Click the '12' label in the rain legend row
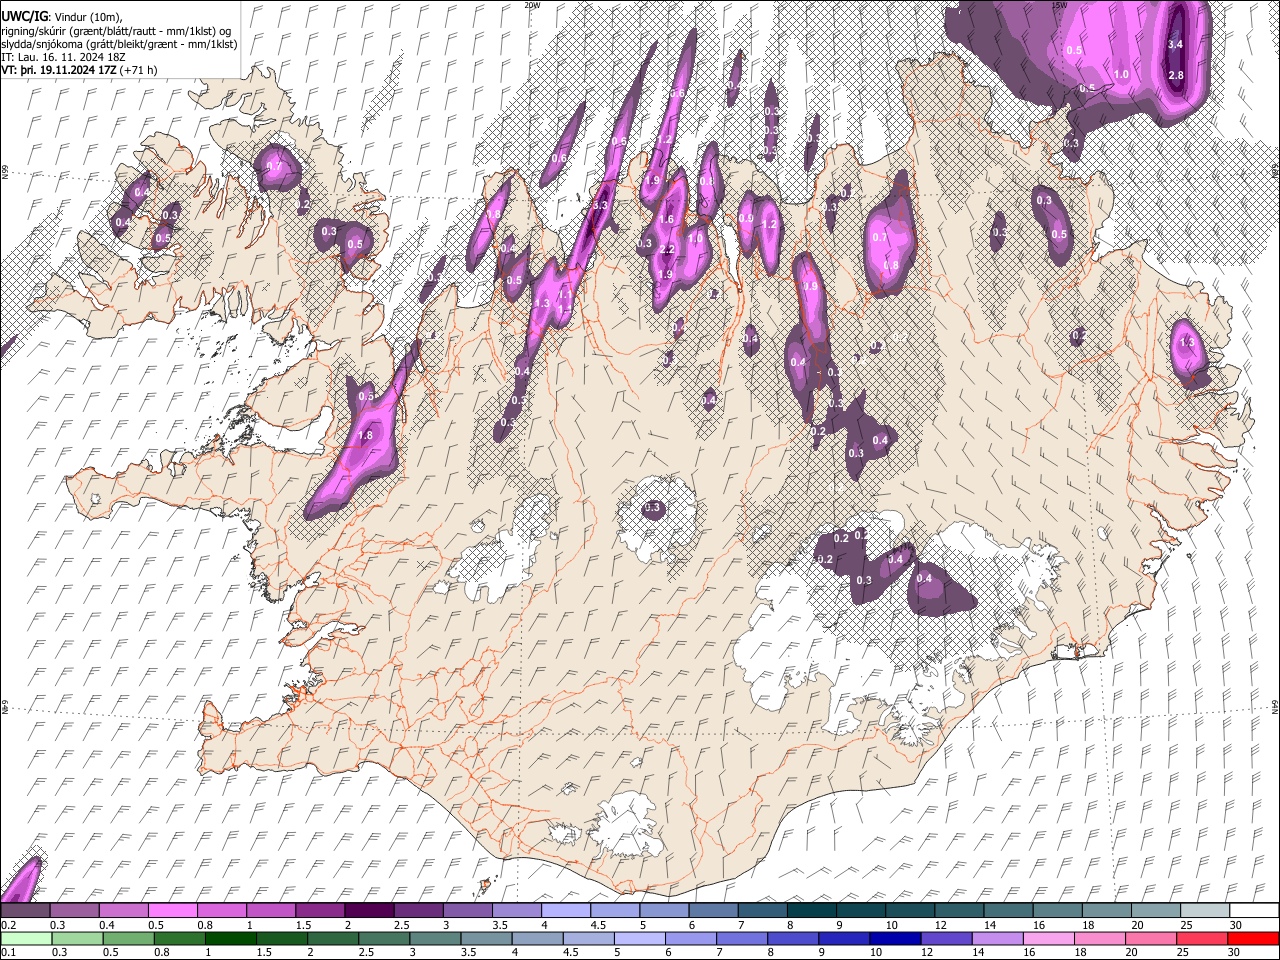 927,953
